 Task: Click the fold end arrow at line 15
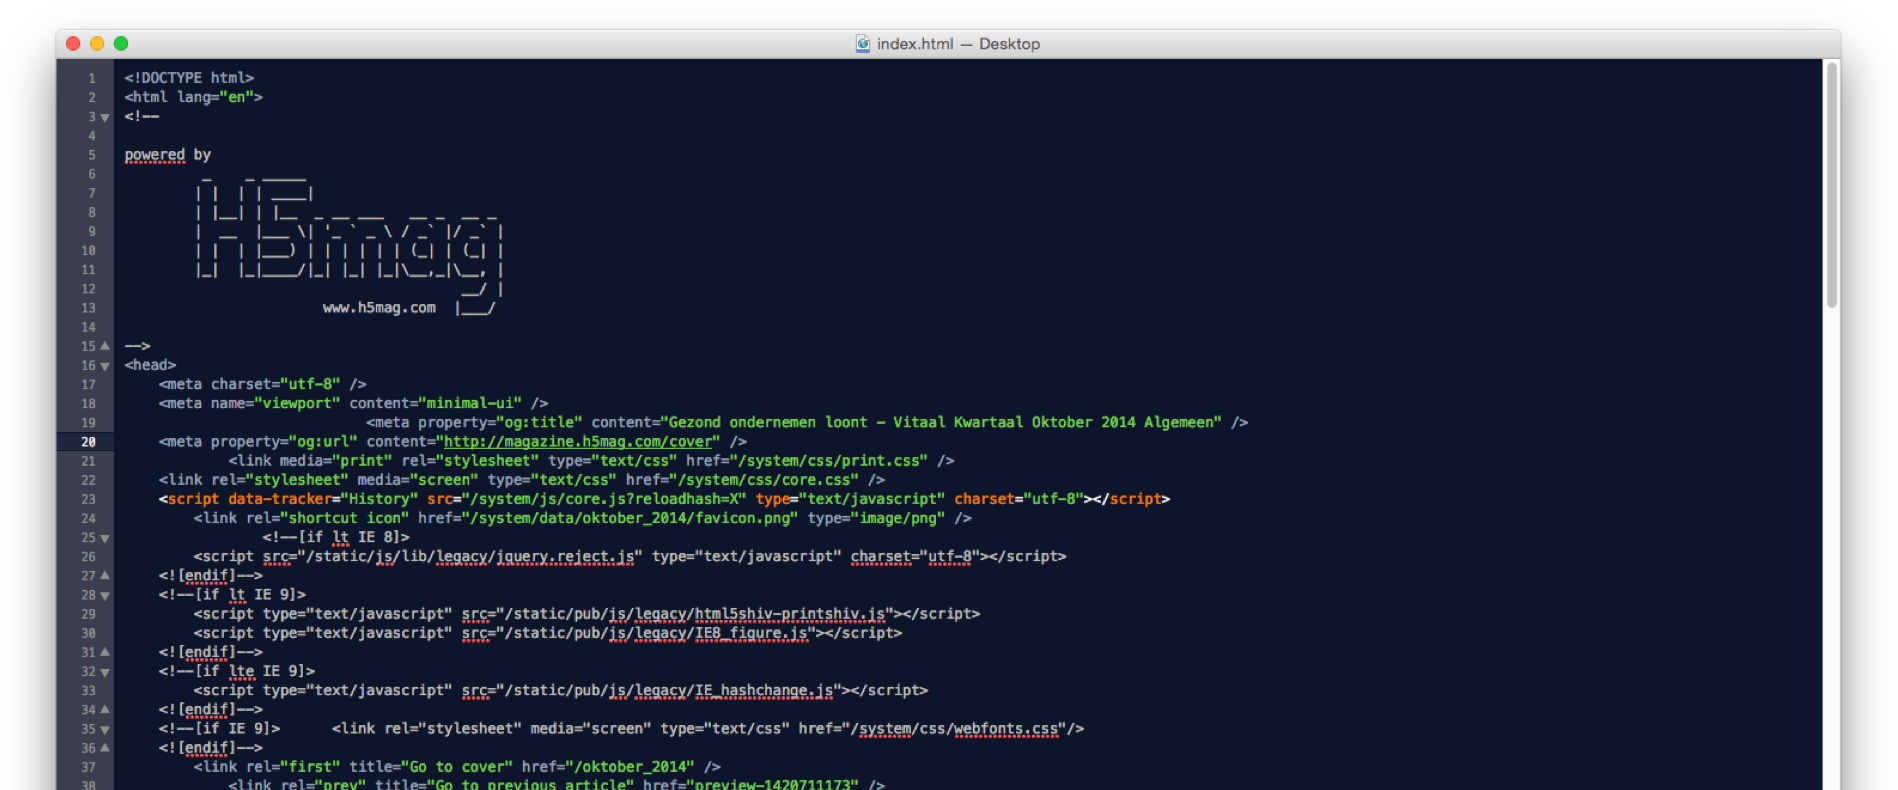pyautogui.click(x=105, y=346)
